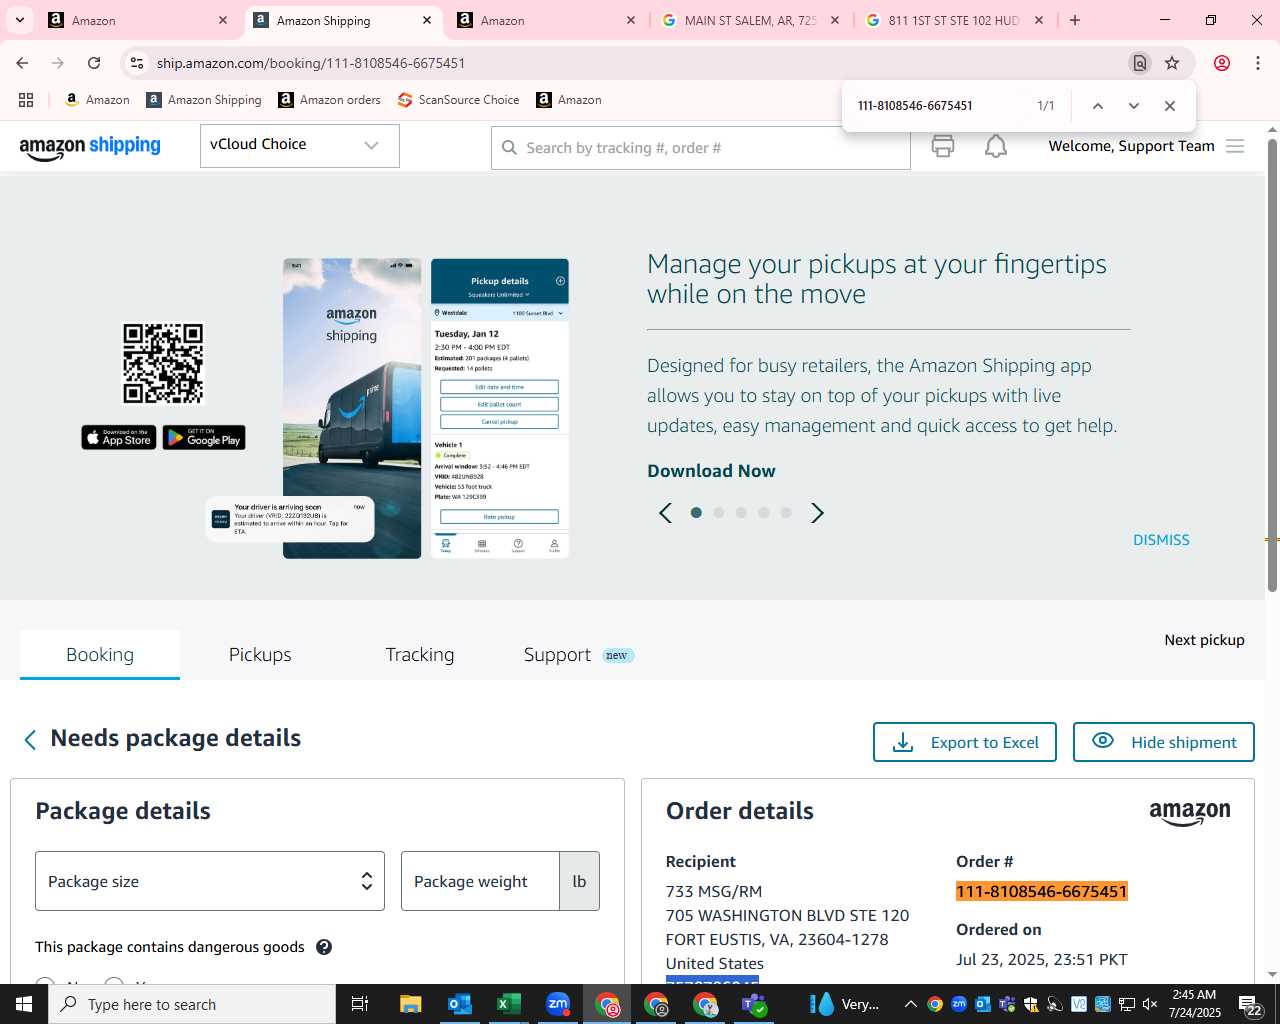Viewport: 1280px width, 1024px height.
Task: View site information icon in the address bar
Action: point(137,63)
